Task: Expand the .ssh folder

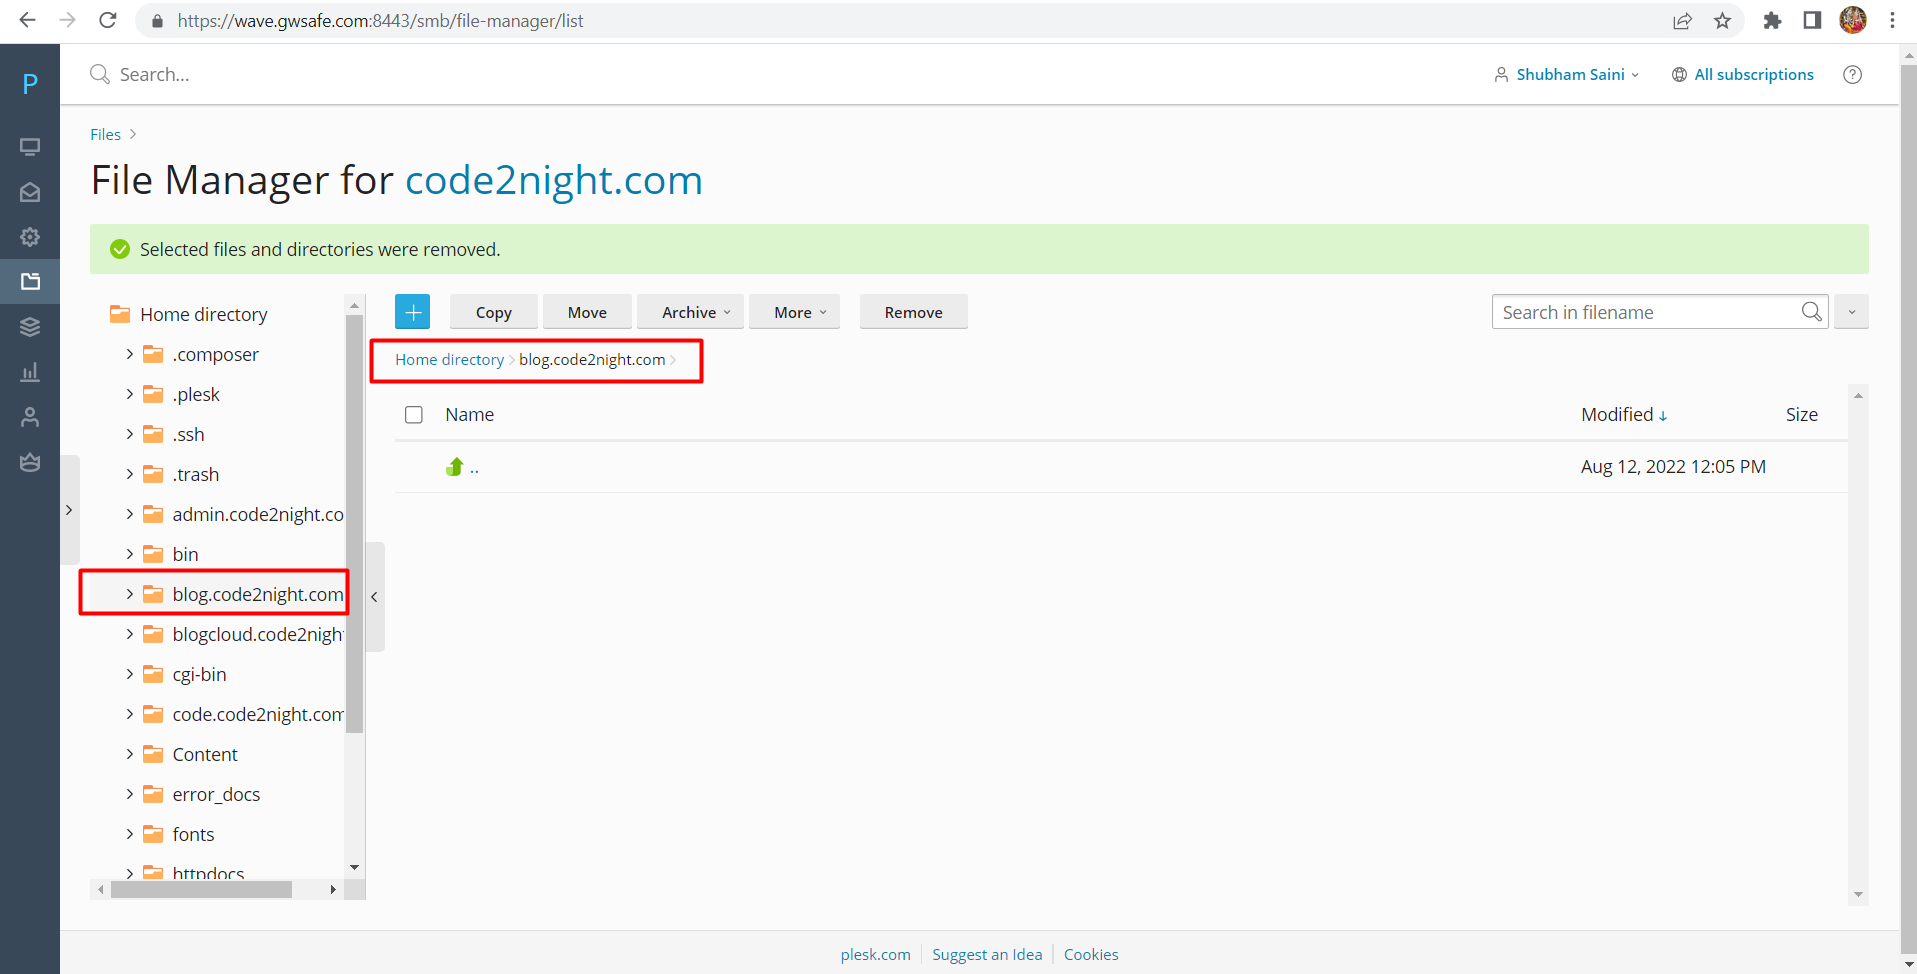Action: [x=129, y=434]
